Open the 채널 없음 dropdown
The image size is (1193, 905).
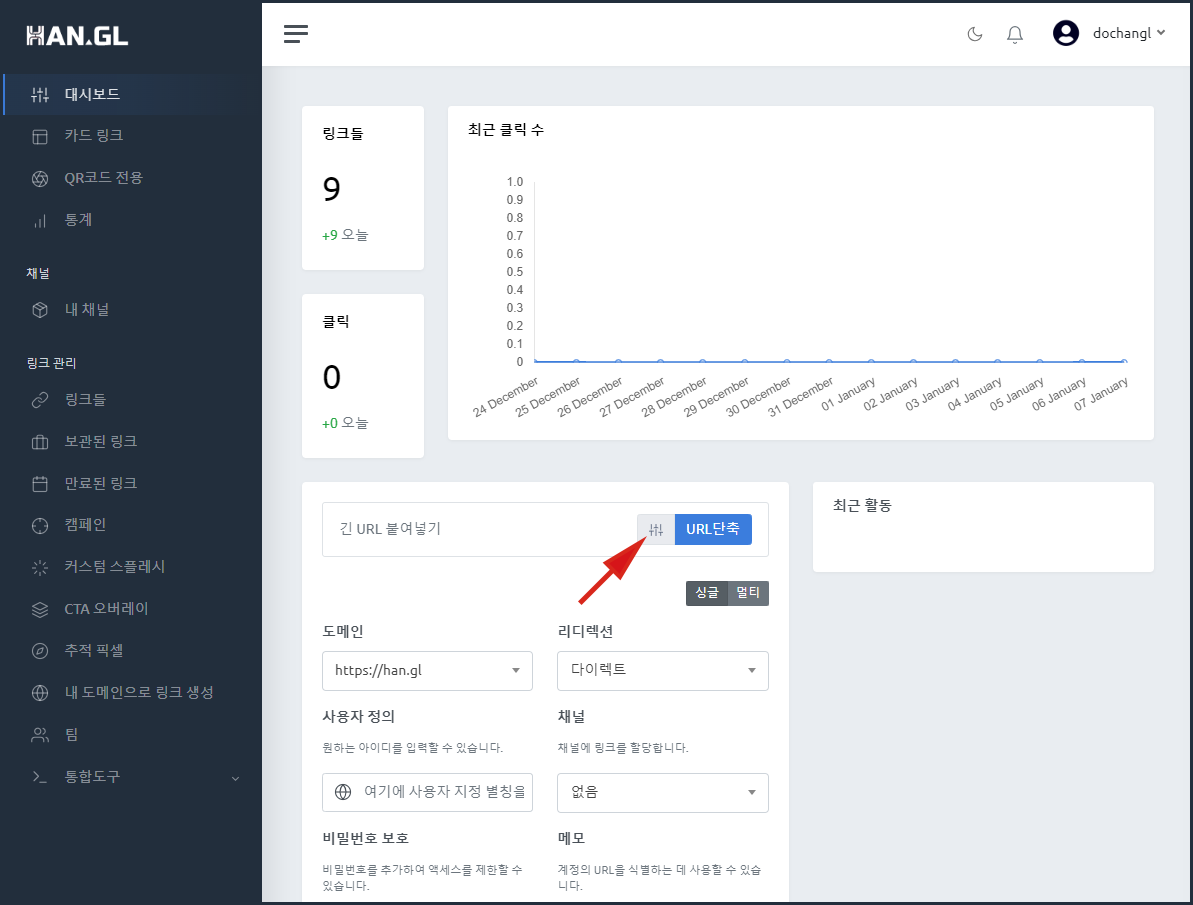[x=663, y=792]
